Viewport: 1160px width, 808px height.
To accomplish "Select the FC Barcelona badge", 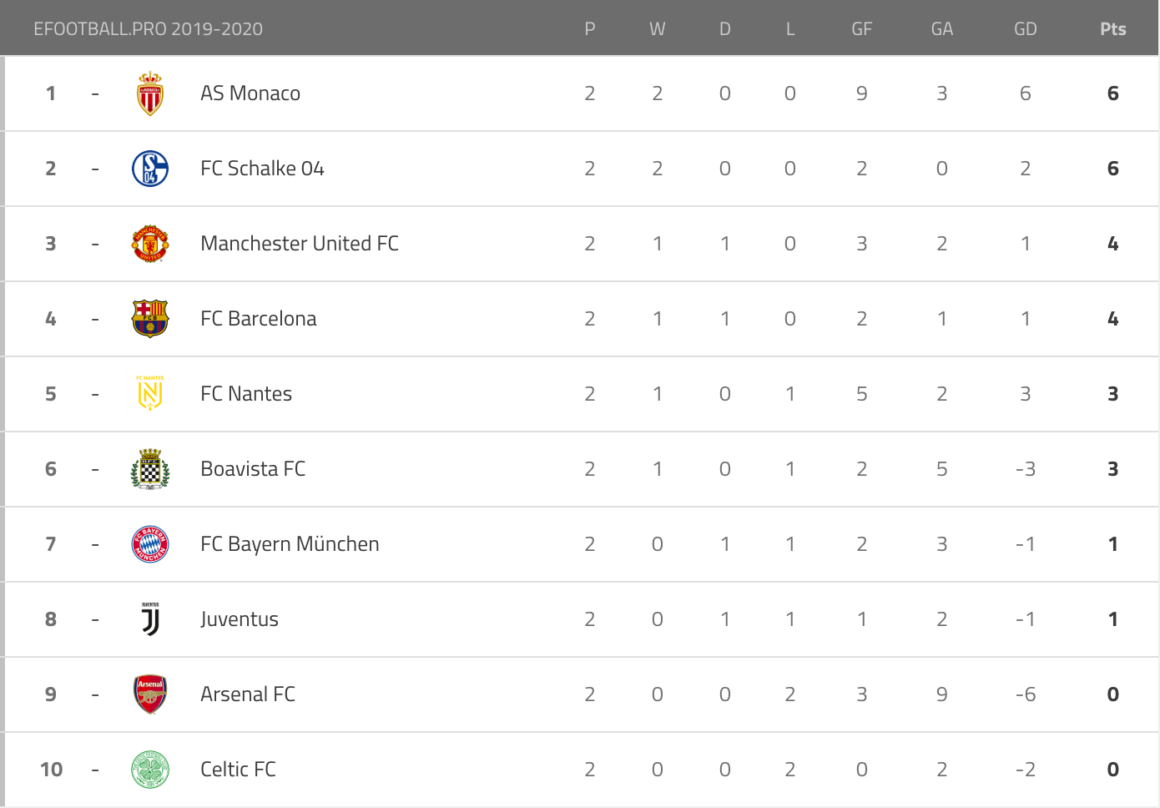I will point(150,319).
